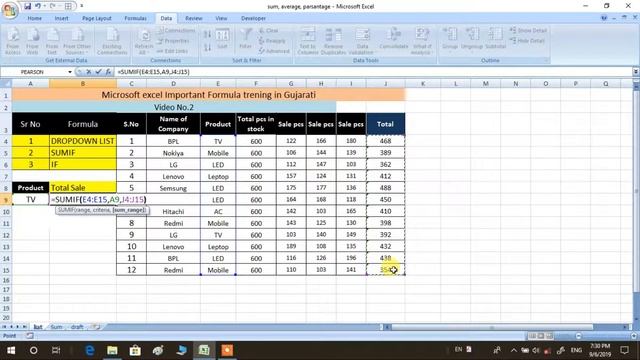This screenshot has width=640, height=360.
Task: Open the Formulas tab
Action: 135,18
